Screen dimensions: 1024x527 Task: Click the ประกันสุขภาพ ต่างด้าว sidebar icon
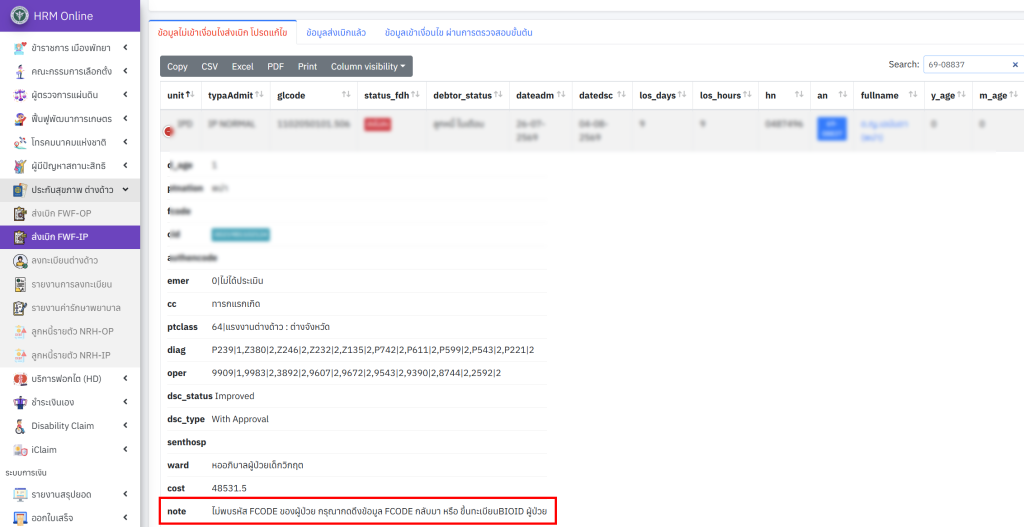tap(20, 190)
